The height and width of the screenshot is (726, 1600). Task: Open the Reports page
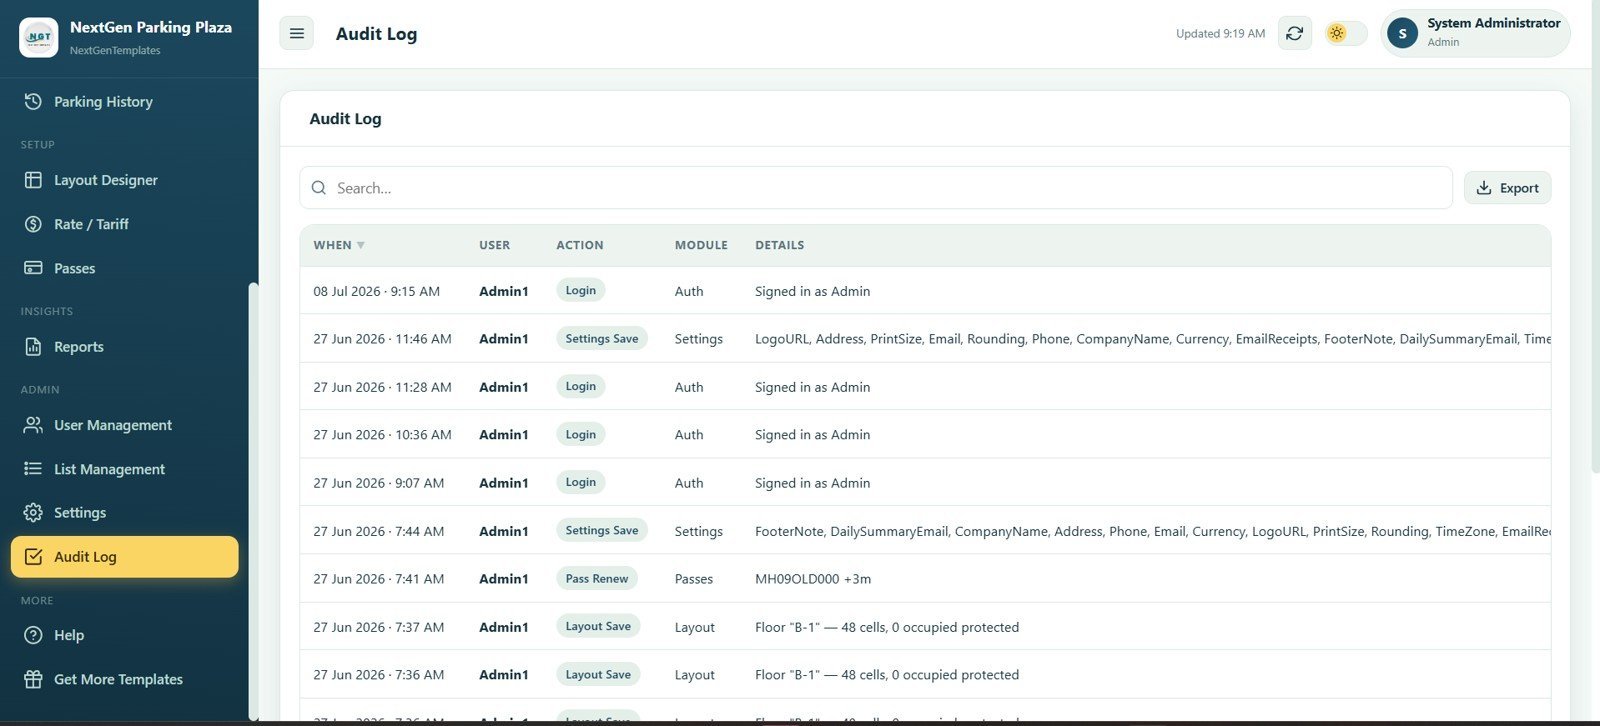pos(125,347)
